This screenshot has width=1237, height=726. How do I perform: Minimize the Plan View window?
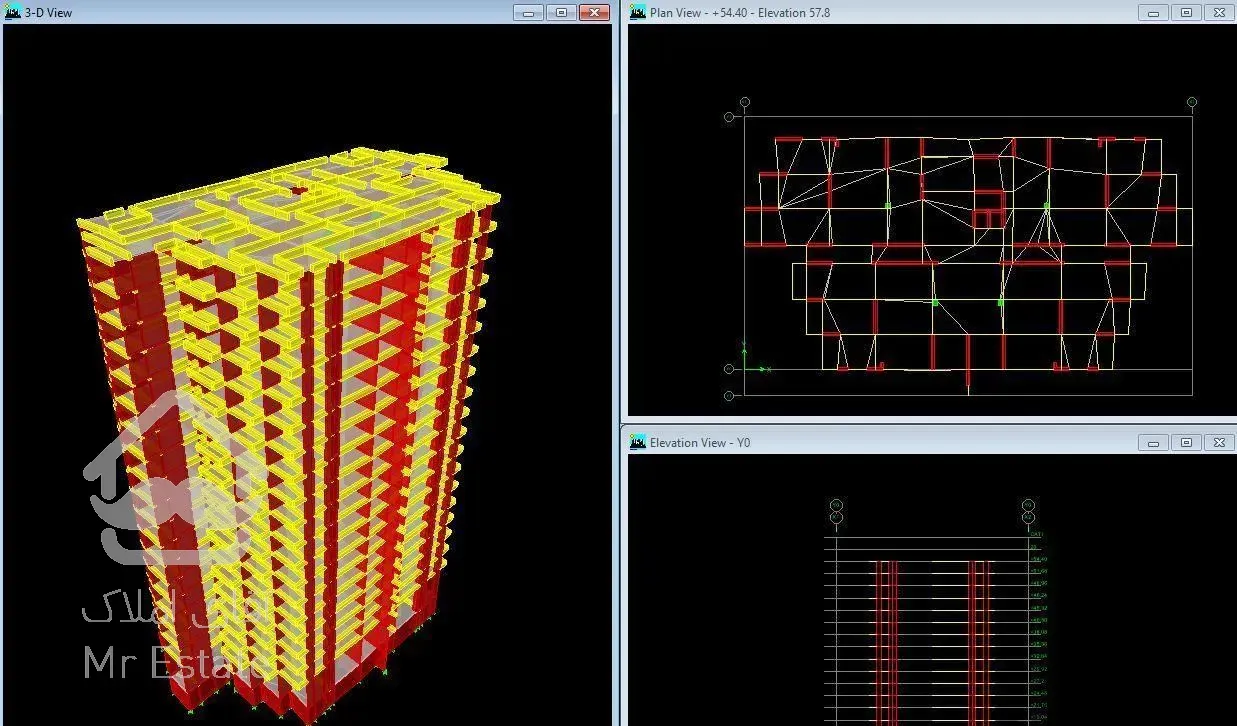pyautogui.click(x=1154, y=13)
